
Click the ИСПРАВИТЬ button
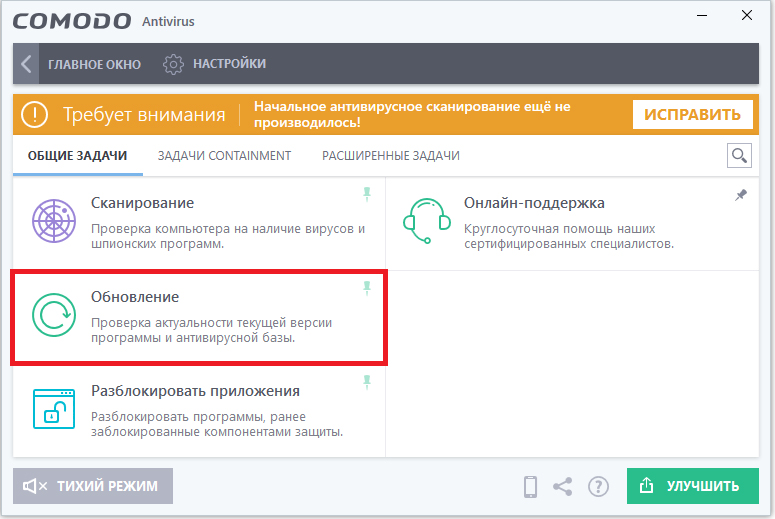click(692, 115)
